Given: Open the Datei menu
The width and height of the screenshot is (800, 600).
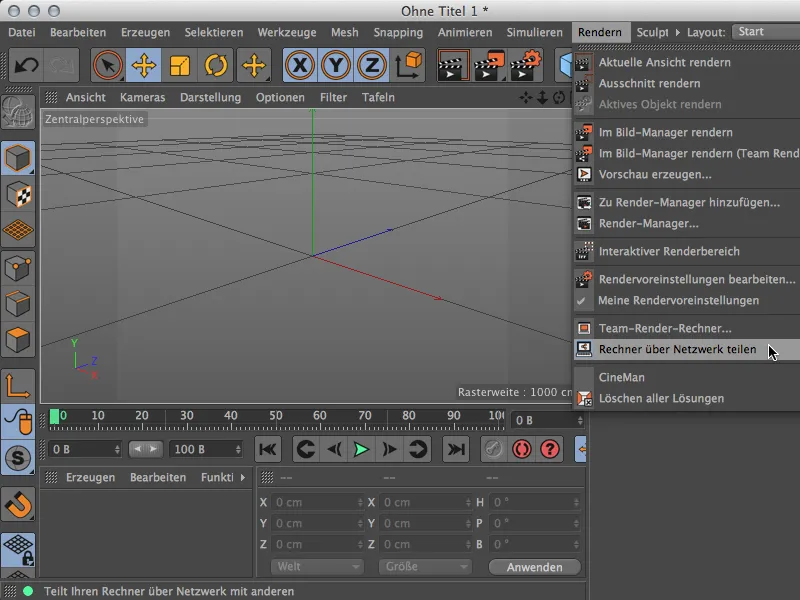Looking at the screenshot, I should [22, 33].
